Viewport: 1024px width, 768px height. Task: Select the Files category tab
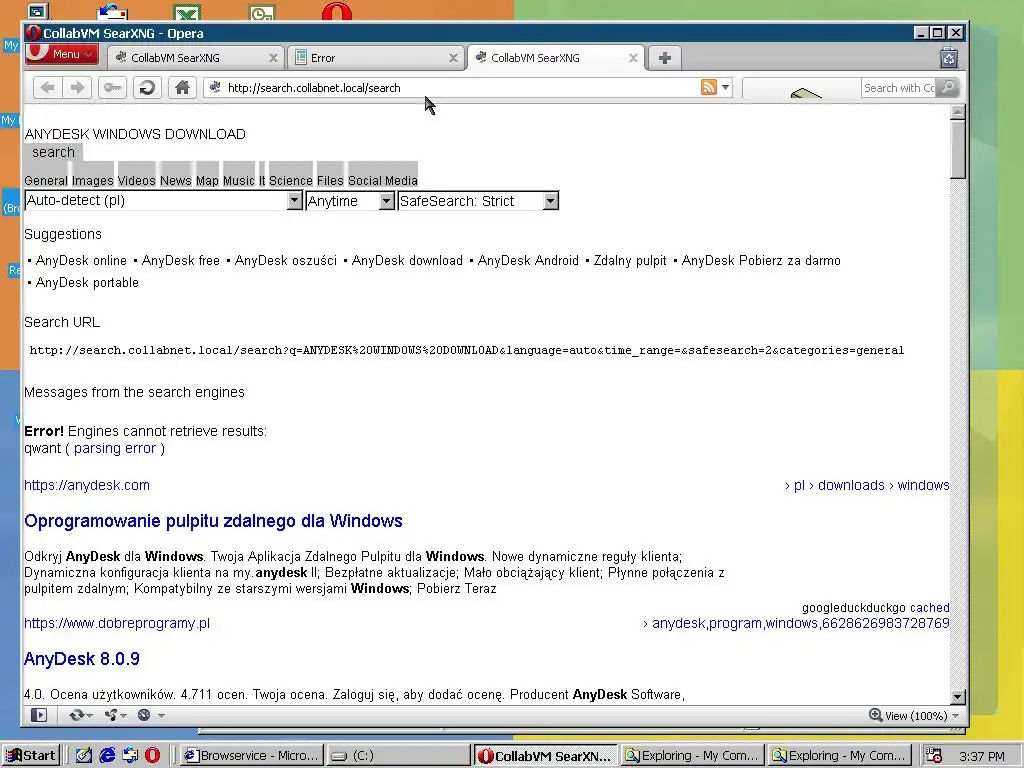[x=330, y=180]
